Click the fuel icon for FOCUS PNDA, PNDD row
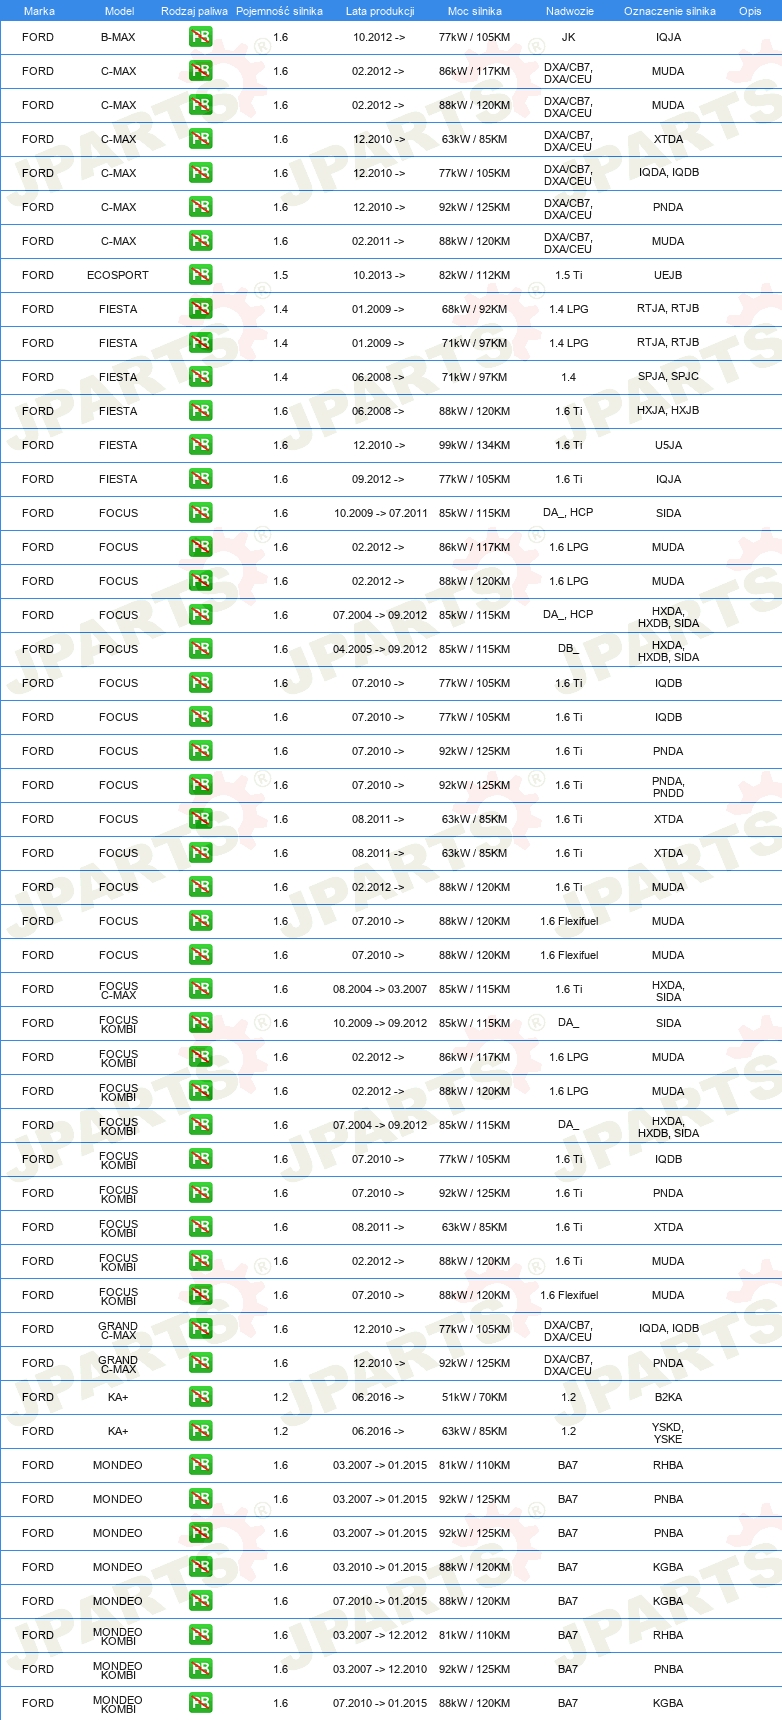The width and height of the screenshot is (782, 1720). coord(200,785)
